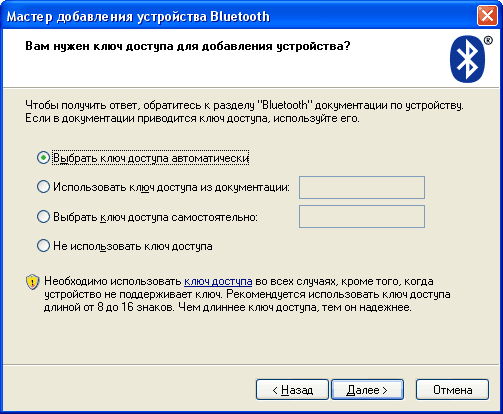Click the 'Использовать ключ доступа из документации' label
The image size is (503, 414).
click(x=171, y=187)
